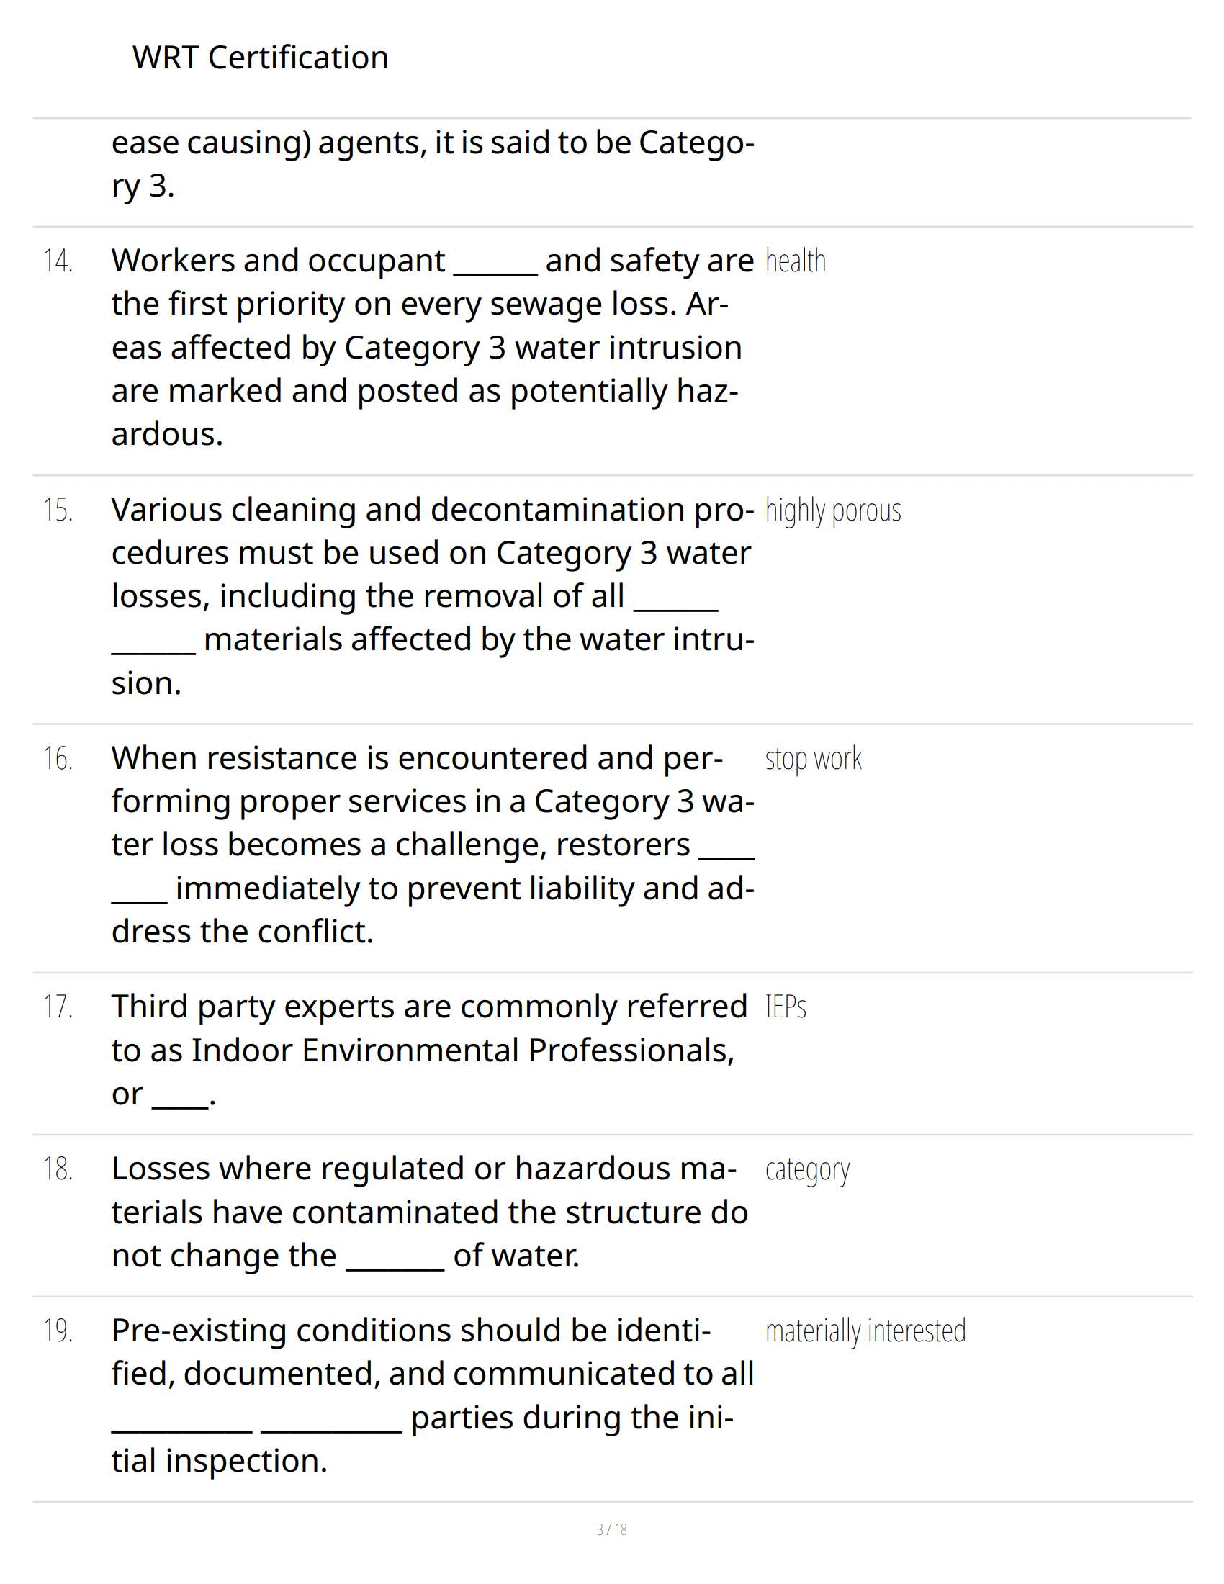Click the question about encountering resistance
The height and width of the screenshot is (1584, 1224).
[x=430, y=844]
